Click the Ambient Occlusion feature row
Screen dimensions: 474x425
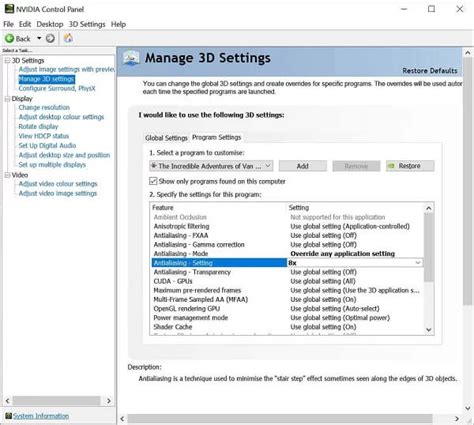click(287, 217)
